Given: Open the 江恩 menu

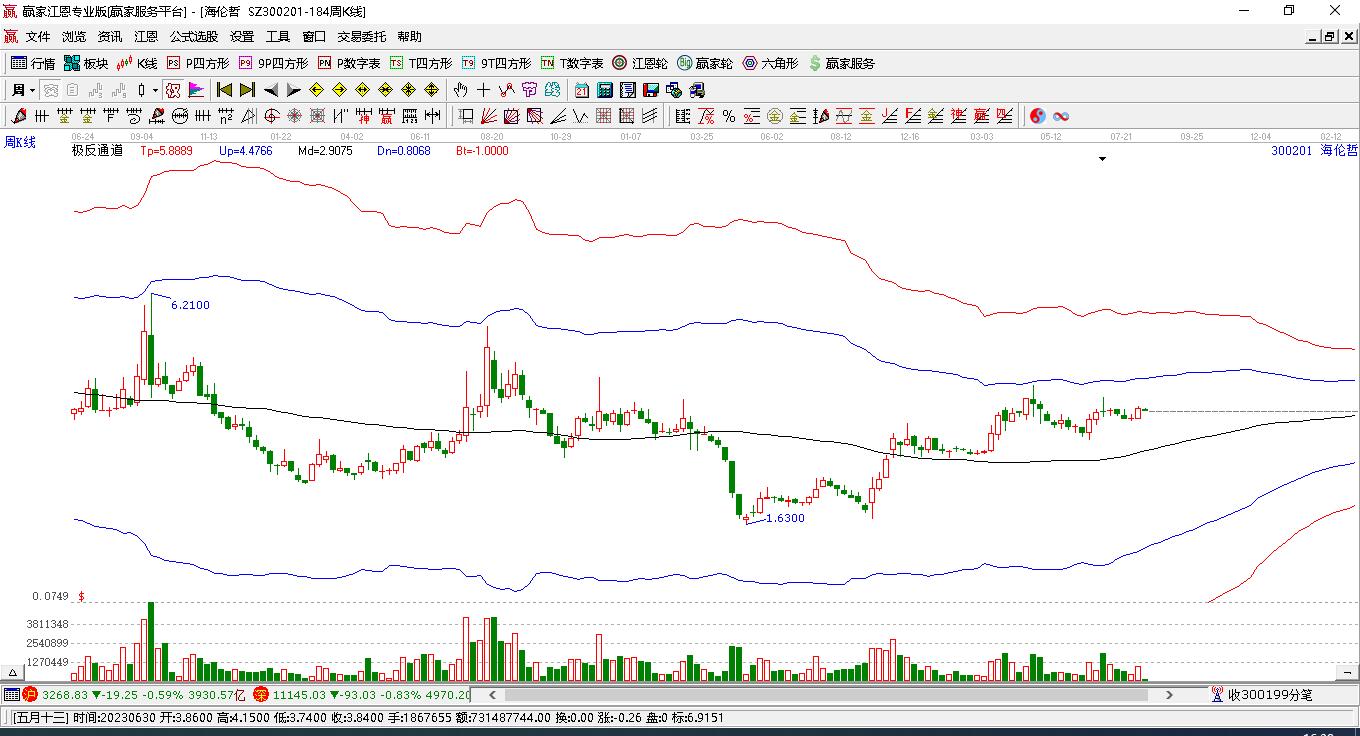Looking at the screenshot, I should pyautogui.click(x=146, y=37).
